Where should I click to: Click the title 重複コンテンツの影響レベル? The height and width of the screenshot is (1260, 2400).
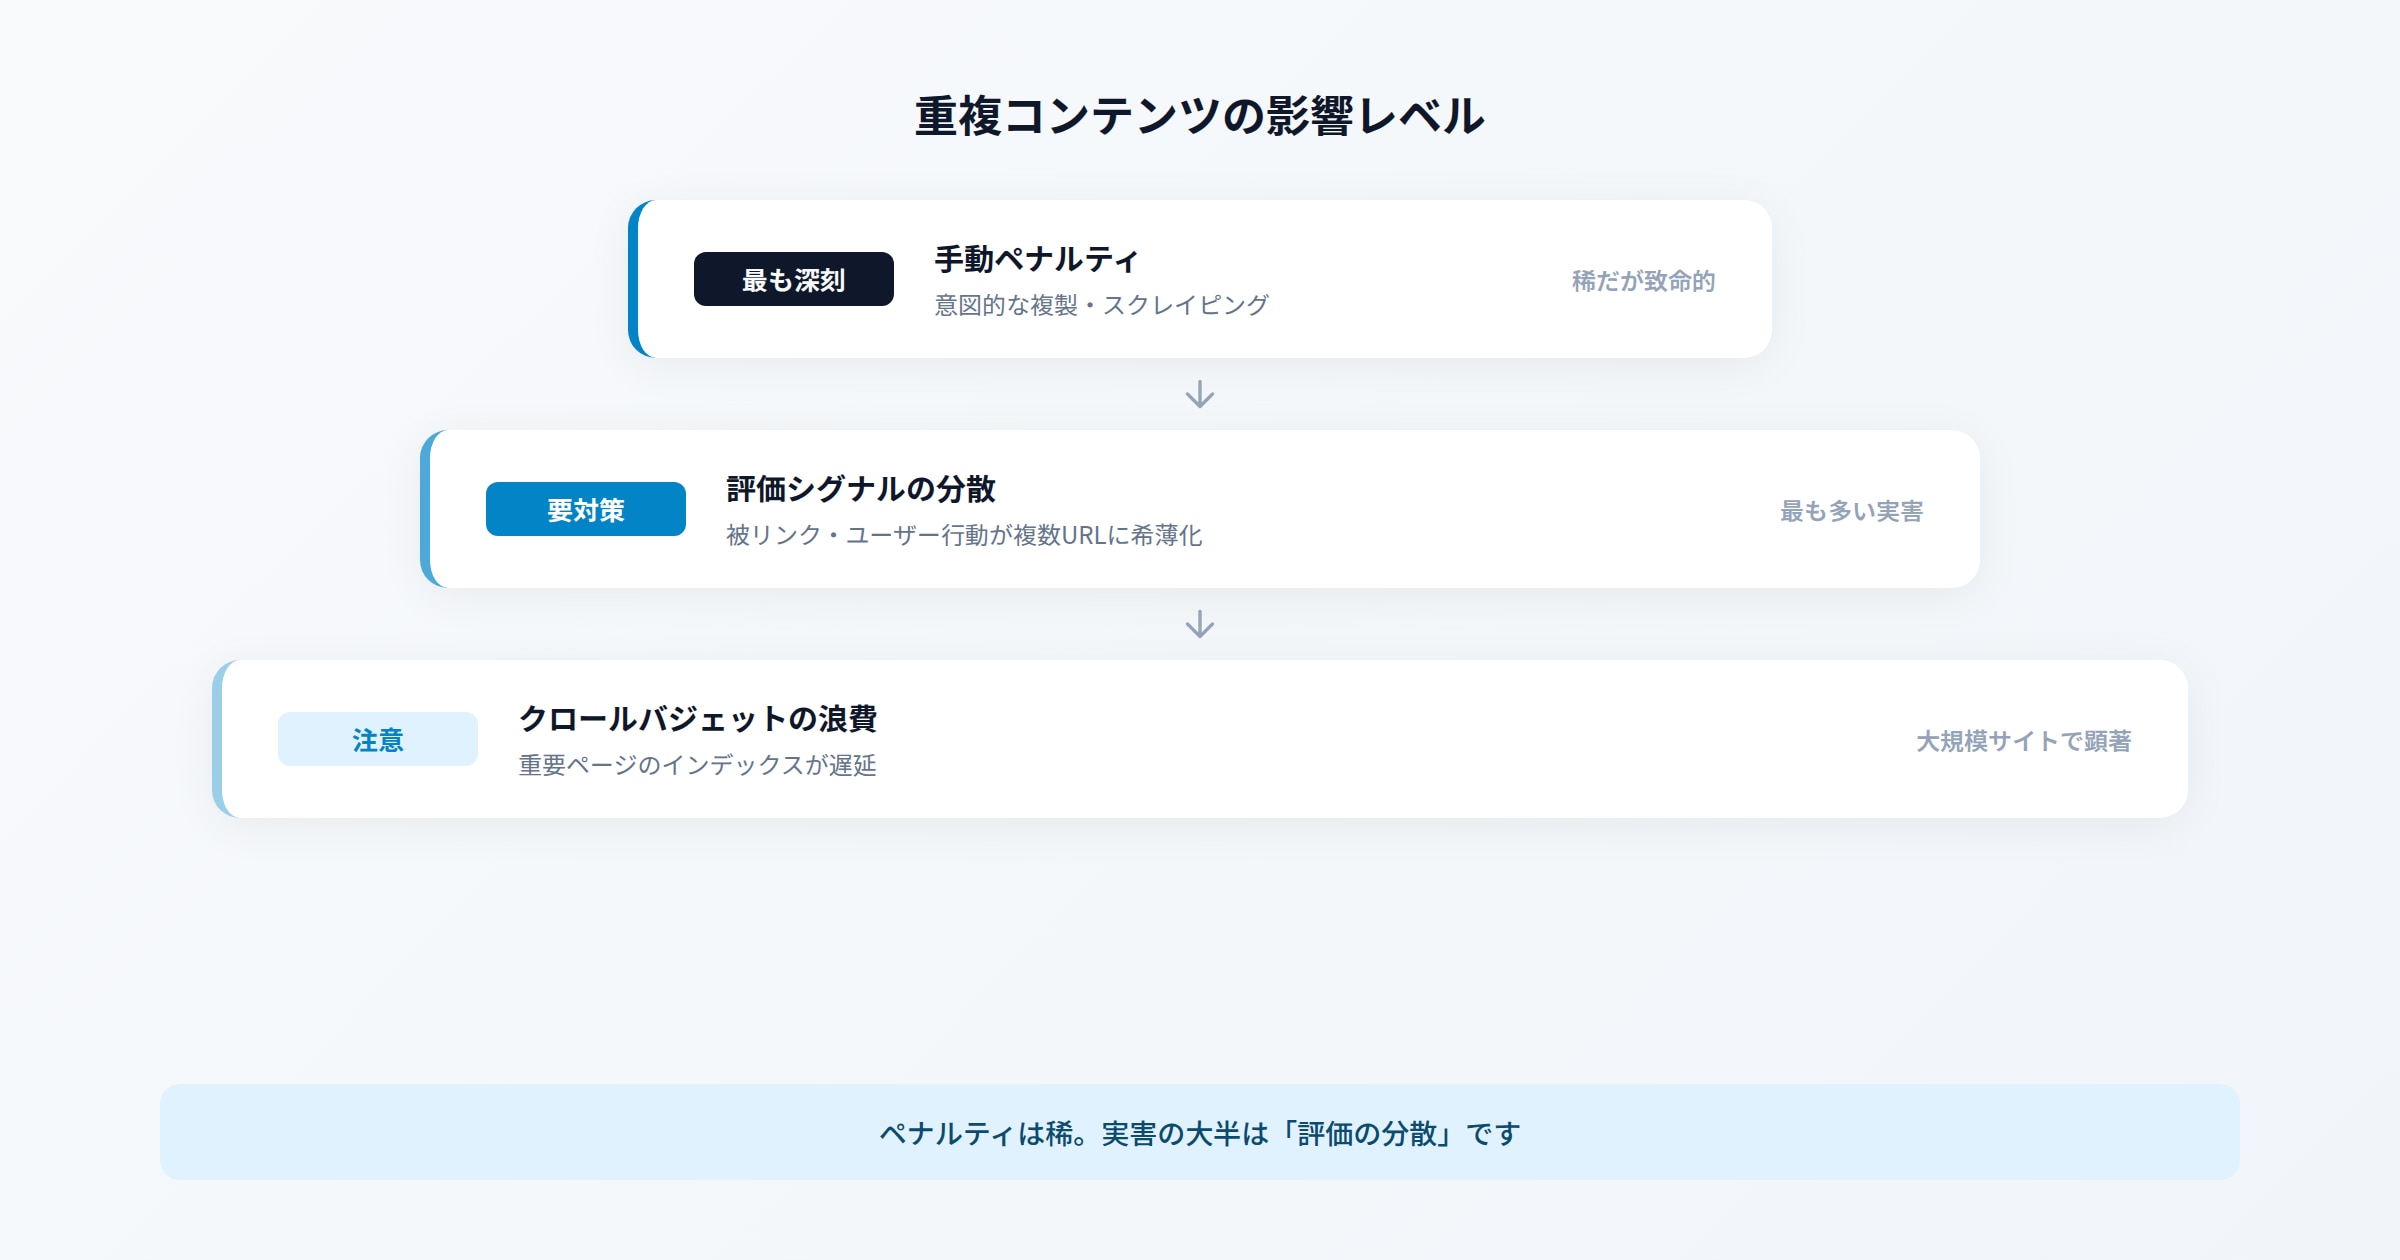coord(1199,117)
